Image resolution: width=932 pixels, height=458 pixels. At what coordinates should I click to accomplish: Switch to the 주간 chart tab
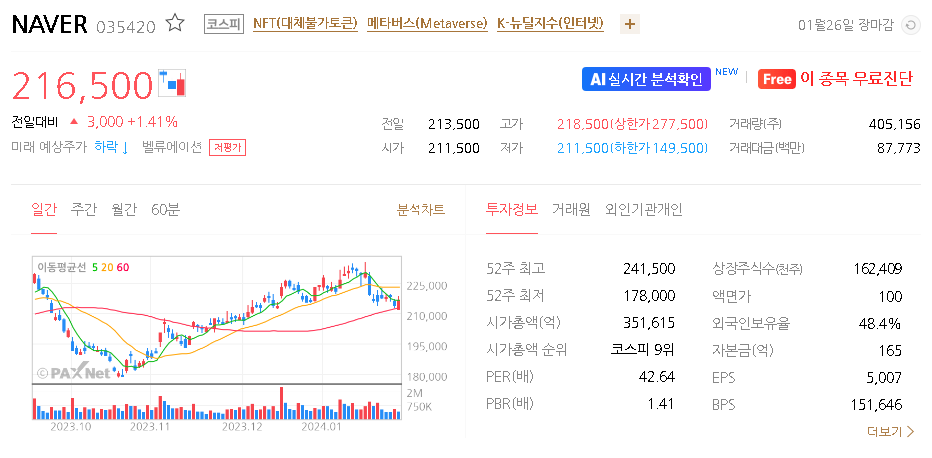click(83, 210)
